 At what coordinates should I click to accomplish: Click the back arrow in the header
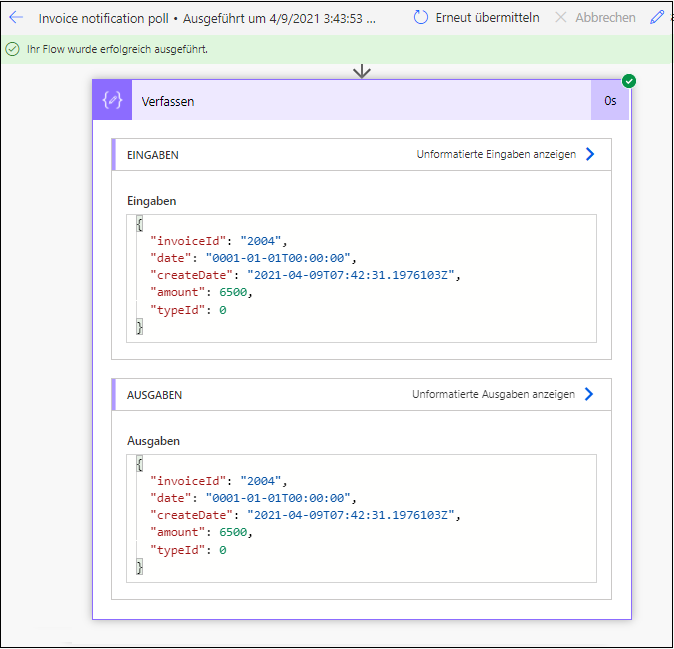[x=16, y=18]
